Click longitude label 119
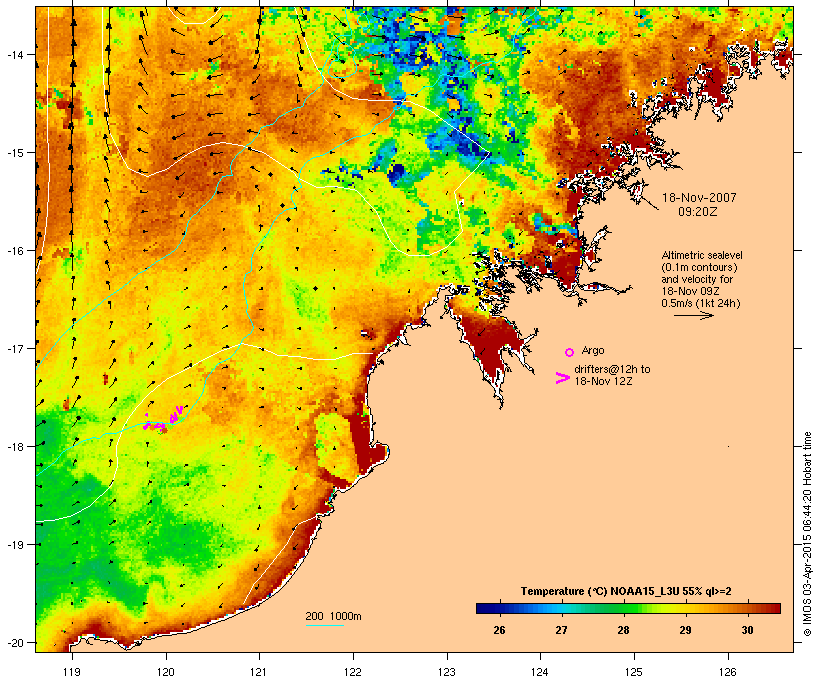 [72, 672]
